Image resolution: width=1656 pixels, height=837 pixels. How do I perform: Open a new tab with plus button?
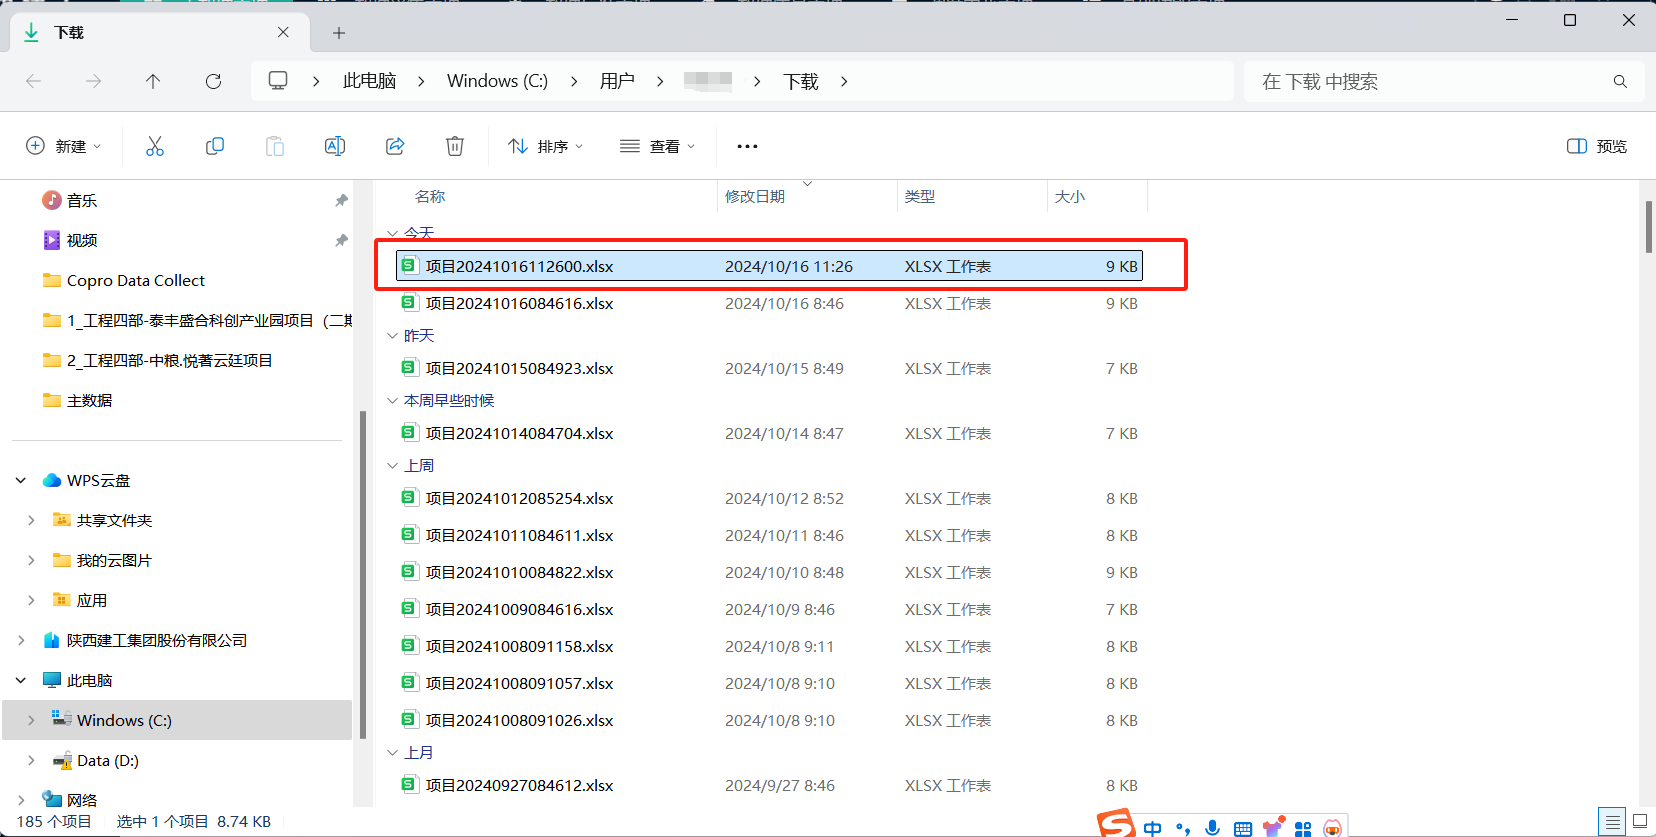[x=339, y=33]
